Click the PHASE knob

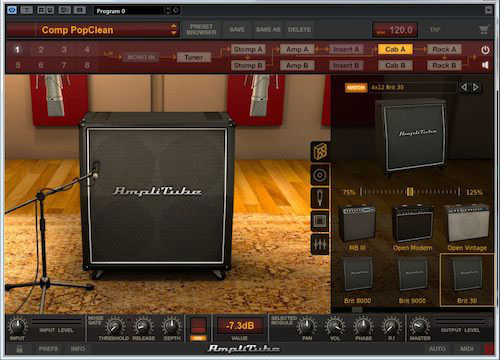coord(363,327)
